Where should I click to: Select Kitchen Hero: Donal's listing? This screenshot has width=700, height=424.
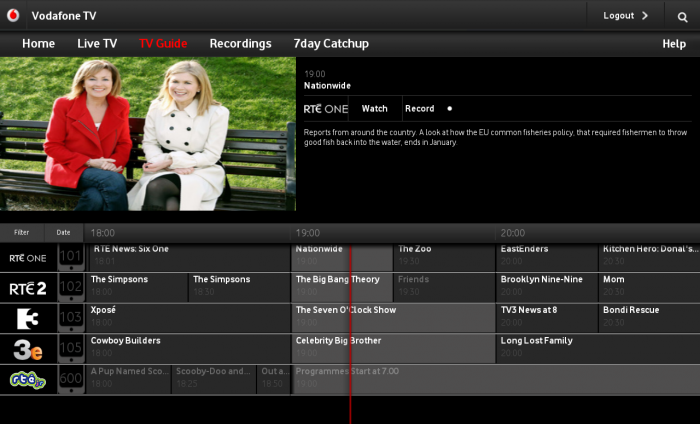click(x=649, y=257)
